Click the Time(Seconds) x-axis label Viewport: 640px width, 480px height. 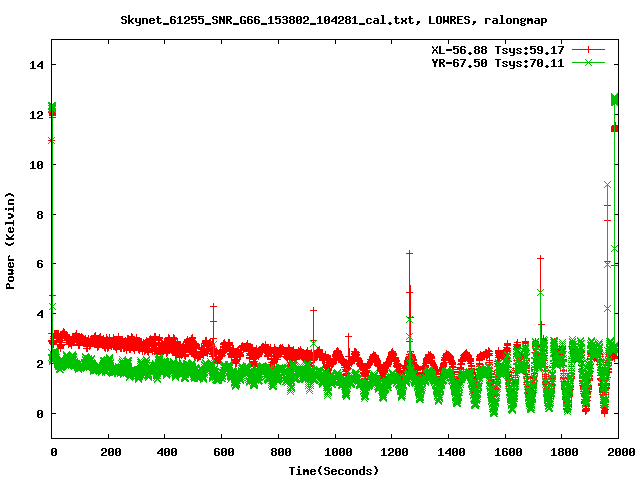coord(333,471)
